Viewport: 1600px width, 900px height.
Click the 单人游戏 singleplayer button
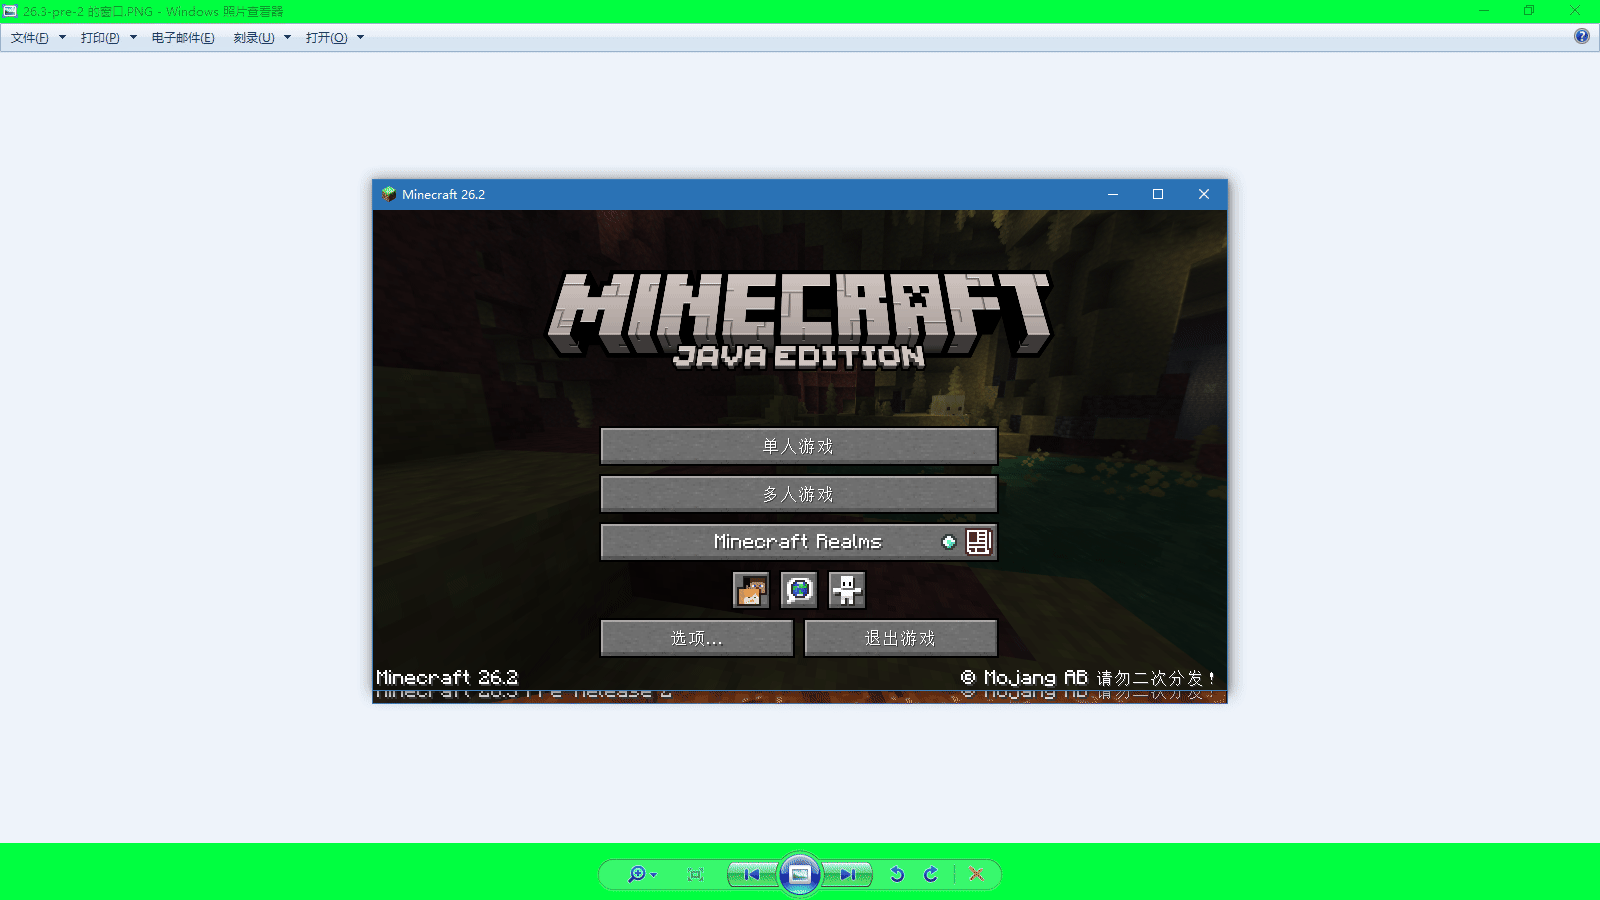tap(799, 446)
